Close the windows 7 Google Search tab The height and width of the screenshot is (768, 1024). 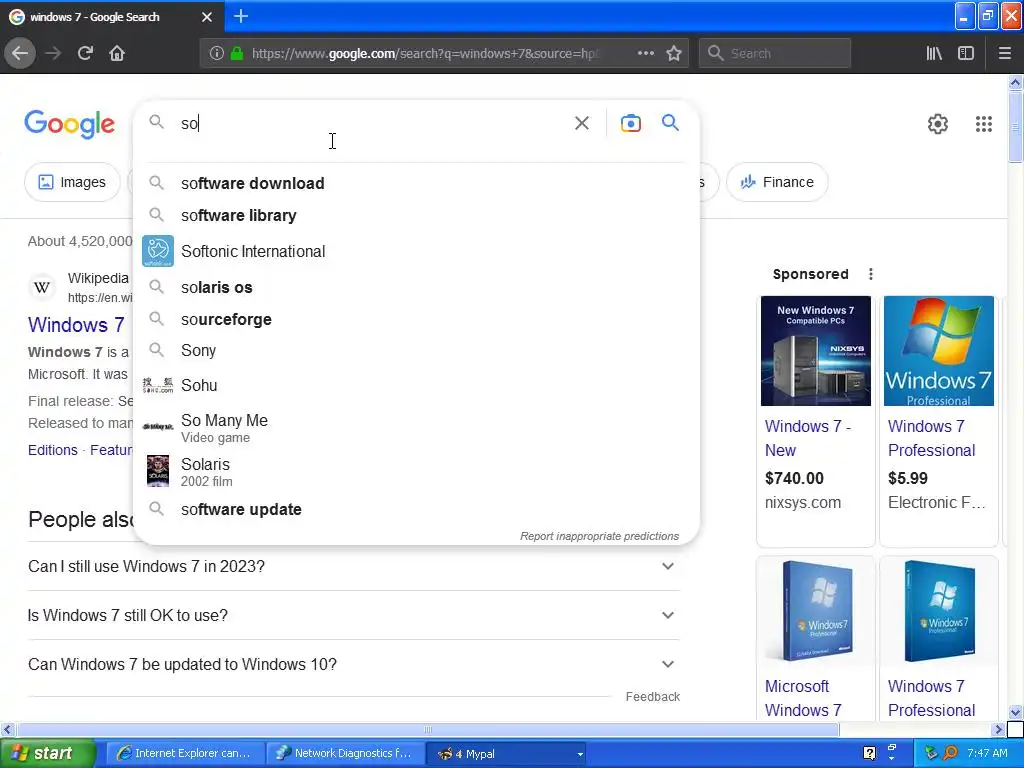(206, 17)
